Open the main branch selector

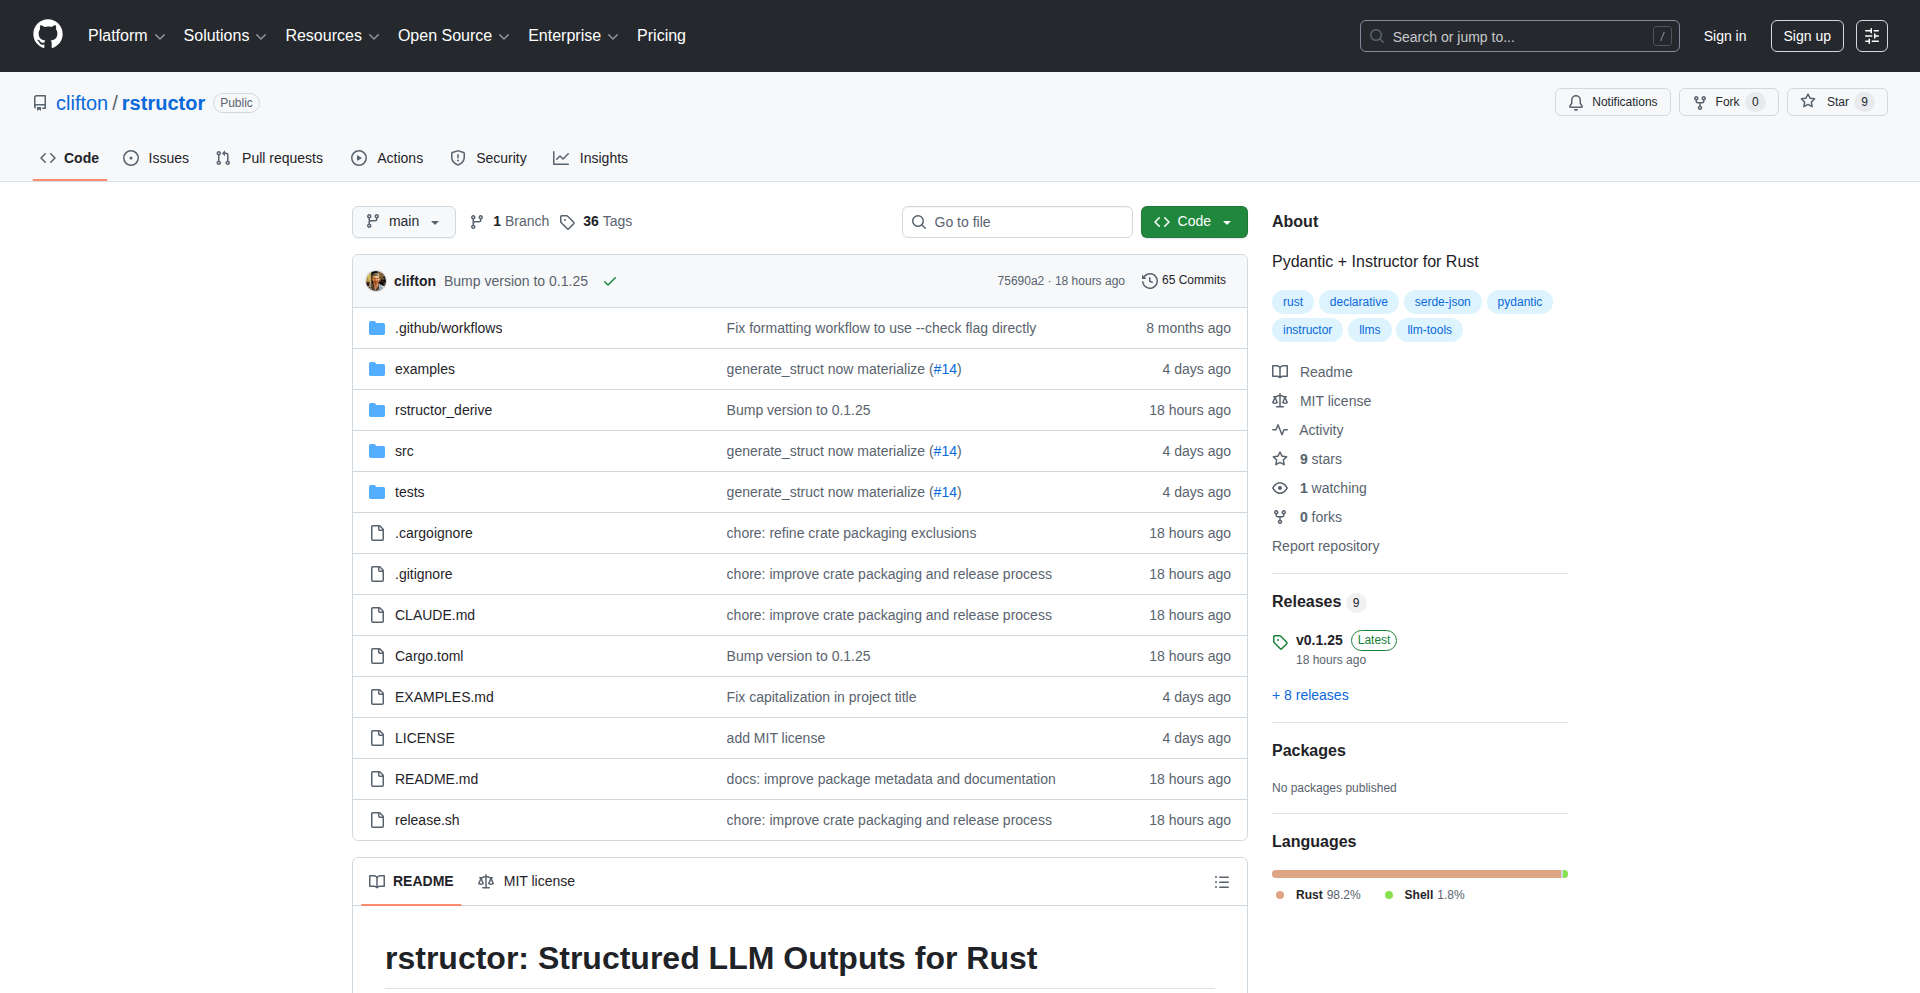point(403,221)
